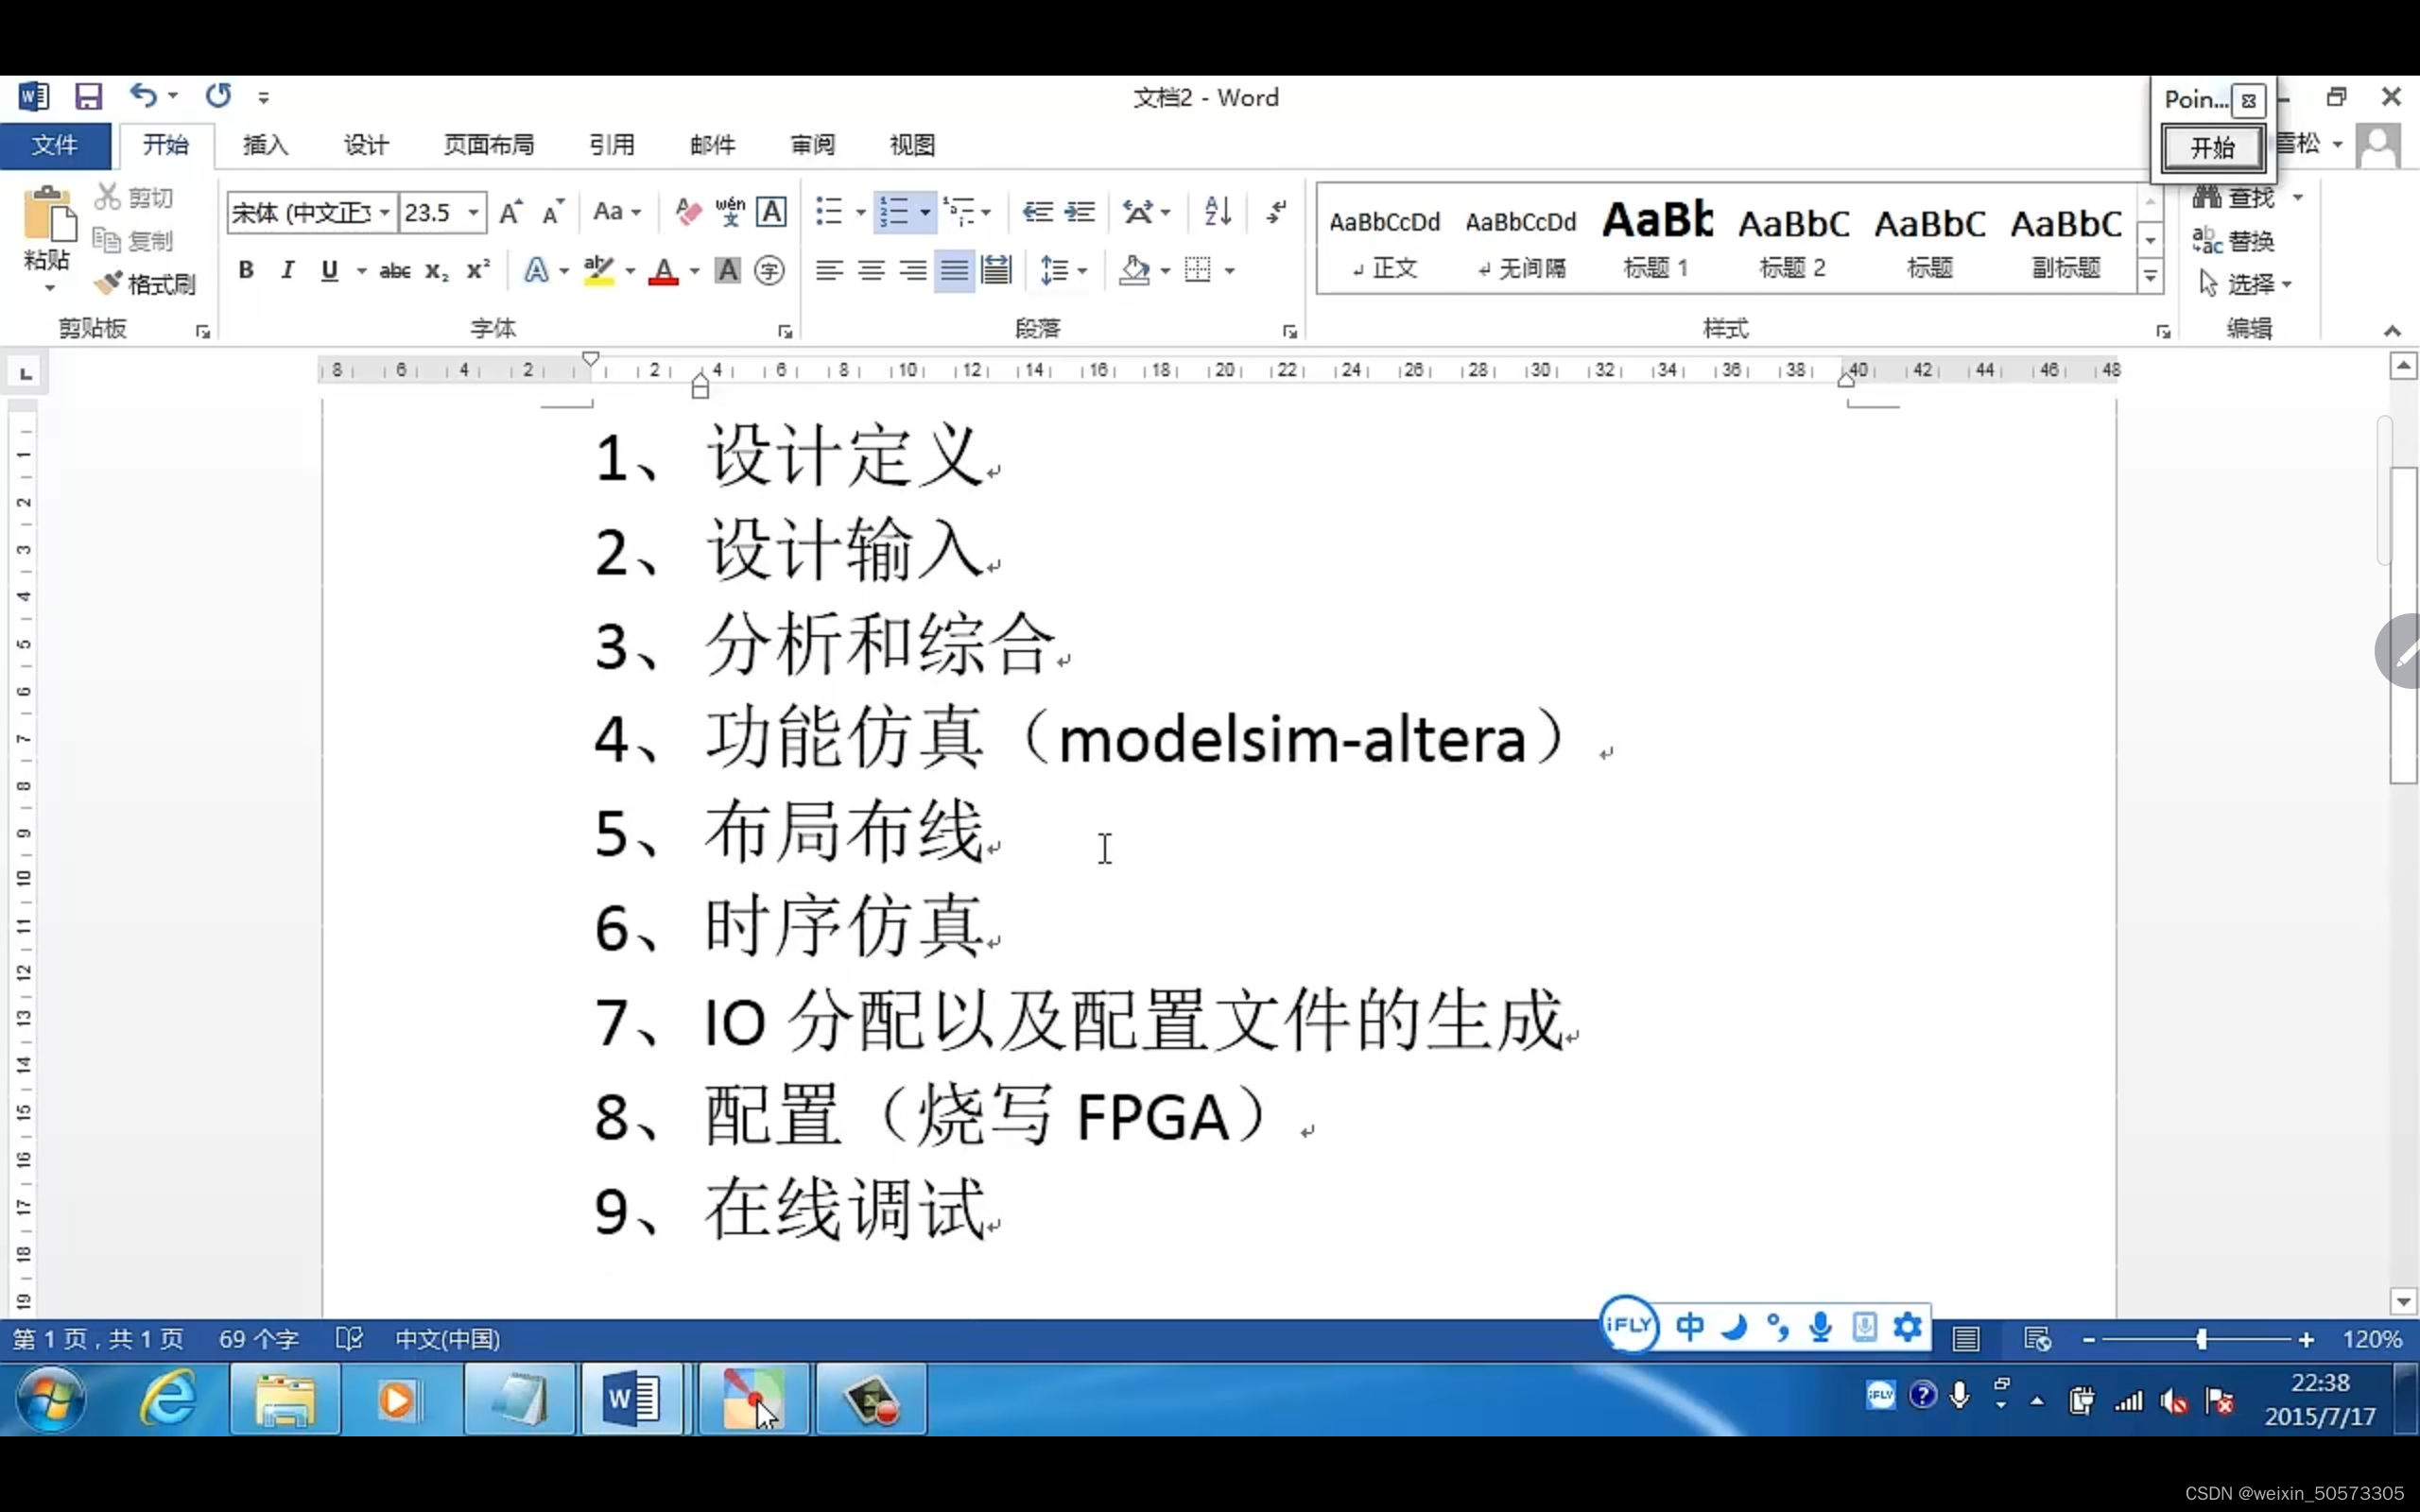Screen dimensions: 2420x1512
Task: Click the vertical scrollbar down arrow
Action: point(2404,1301)
